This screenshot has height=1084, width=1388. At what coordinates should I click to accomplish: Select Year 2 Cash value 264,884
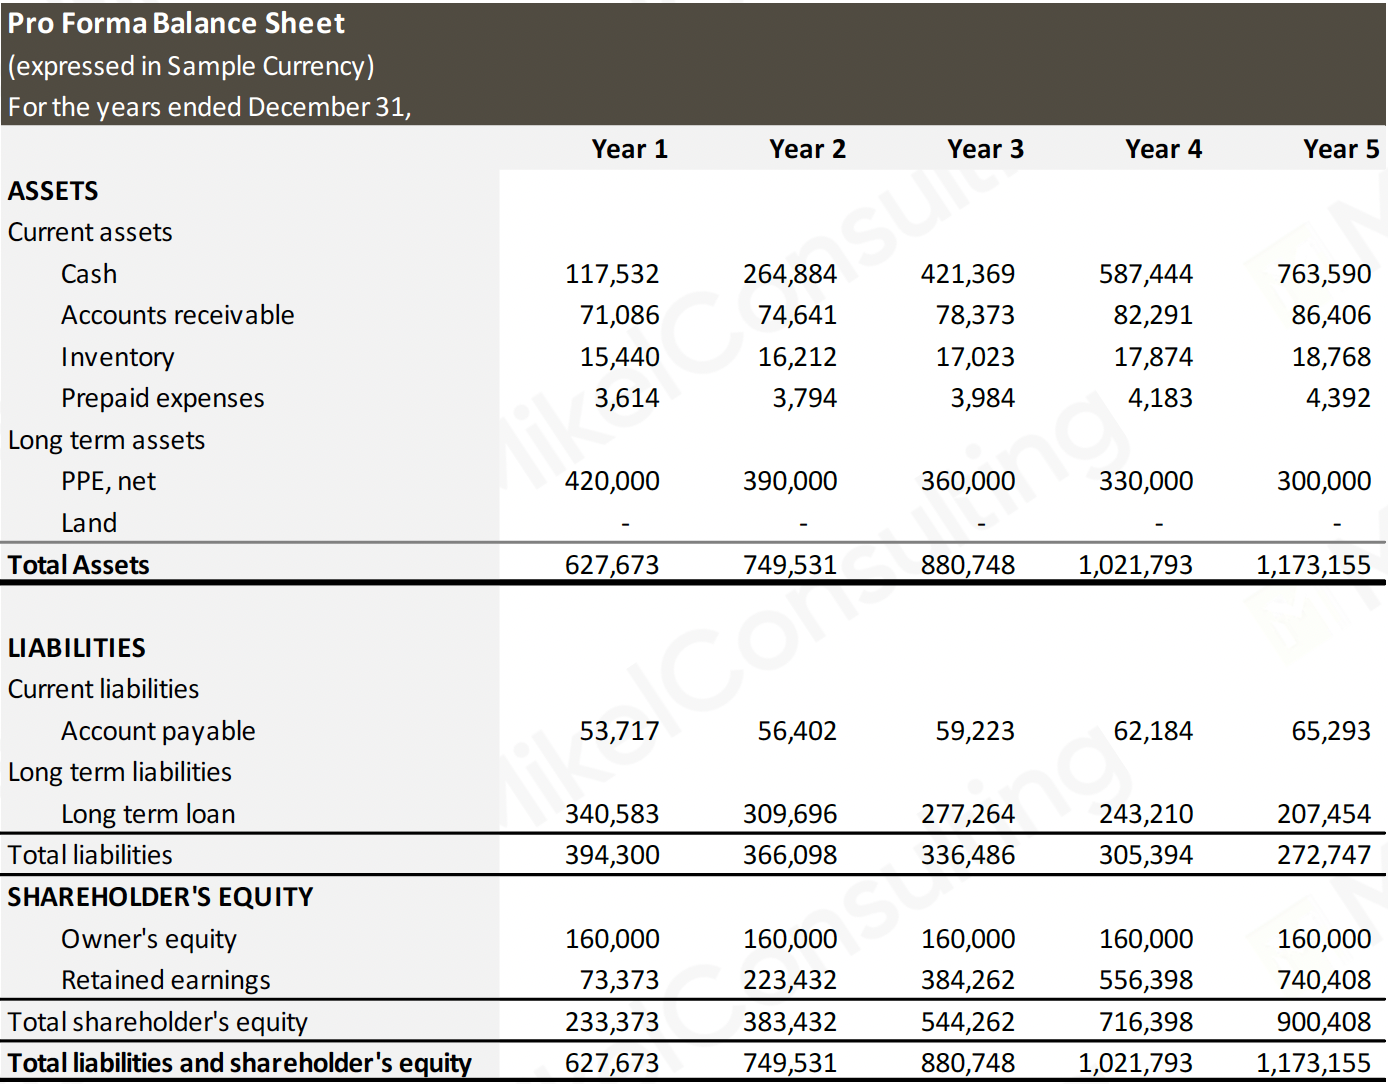pos(790,274)
